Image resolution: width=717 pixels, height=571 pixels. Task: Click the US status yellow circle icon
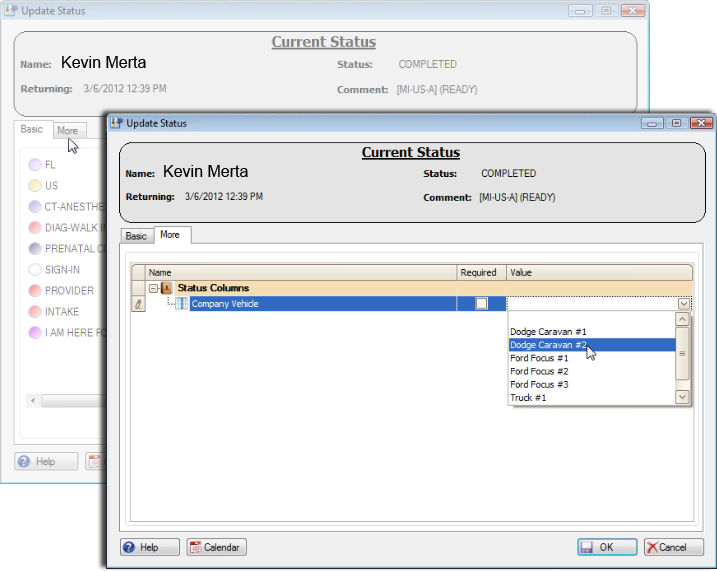(x=35, y=185)
